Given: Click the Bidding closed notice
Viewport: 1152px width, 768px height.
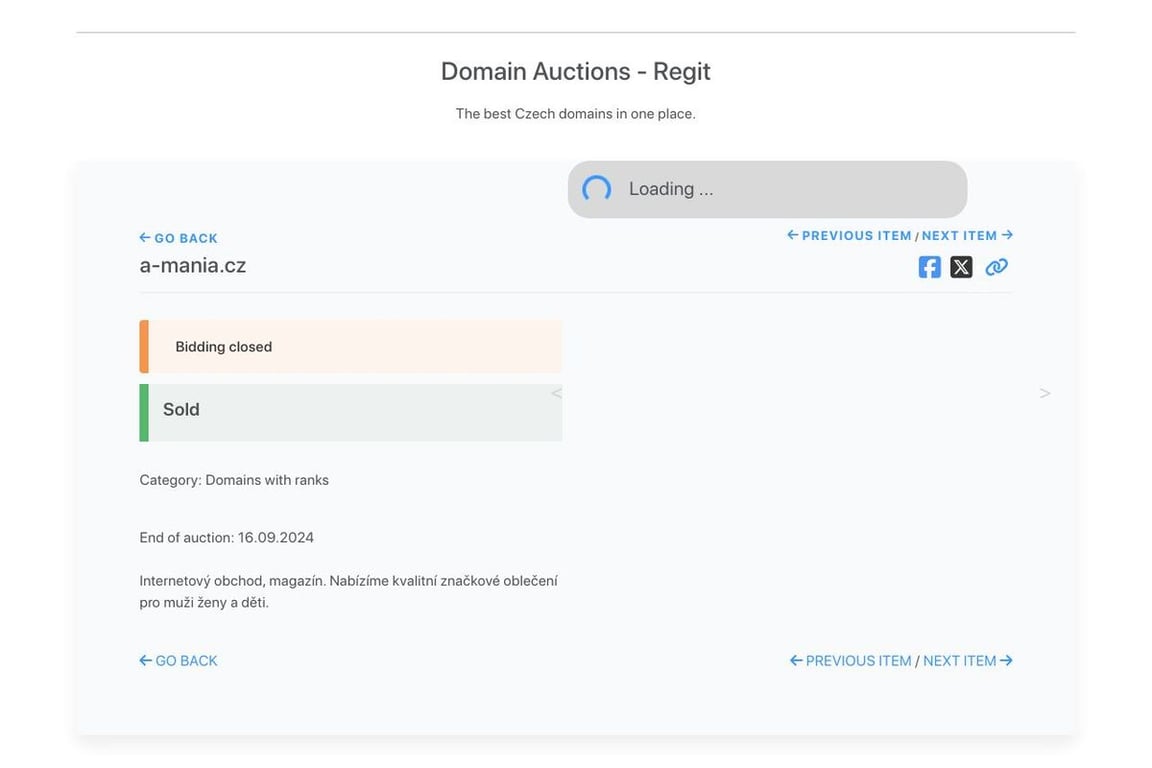Looking at the screenshot, I should (351, 346).
